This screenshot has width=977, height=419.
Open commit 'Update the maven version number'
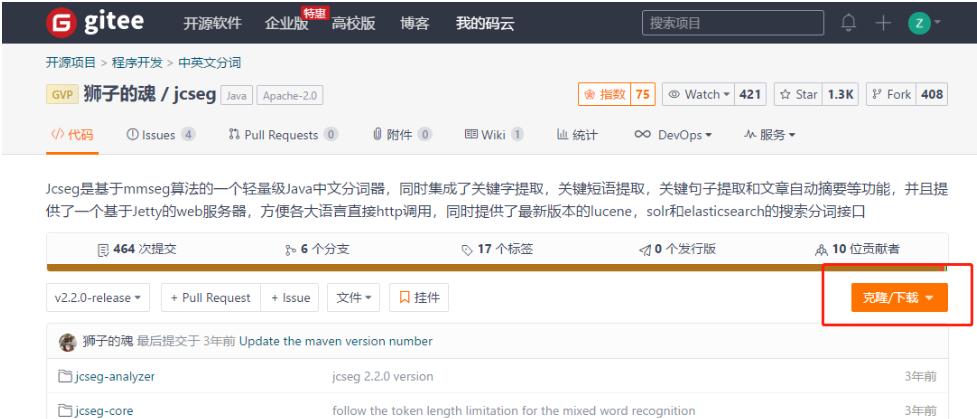coord(336,341)
